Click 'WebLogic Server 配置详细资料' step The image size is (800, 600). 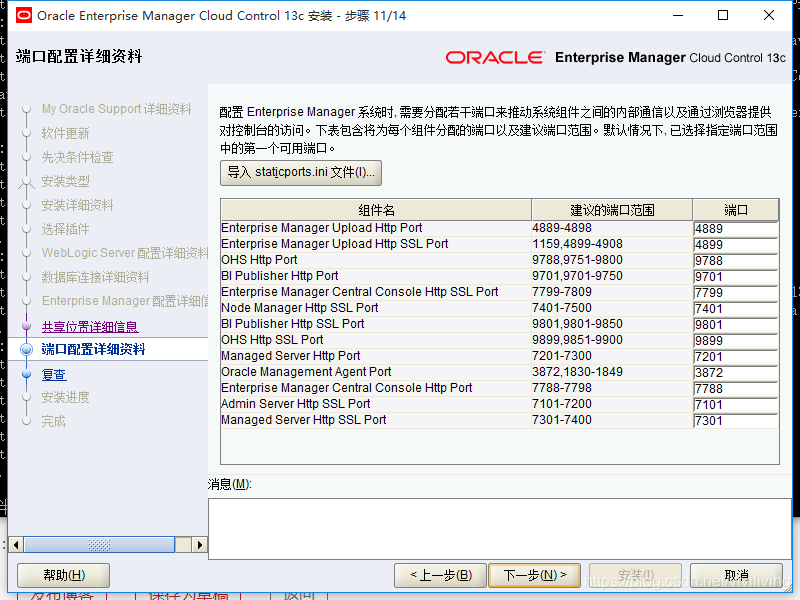coord(125,253)
